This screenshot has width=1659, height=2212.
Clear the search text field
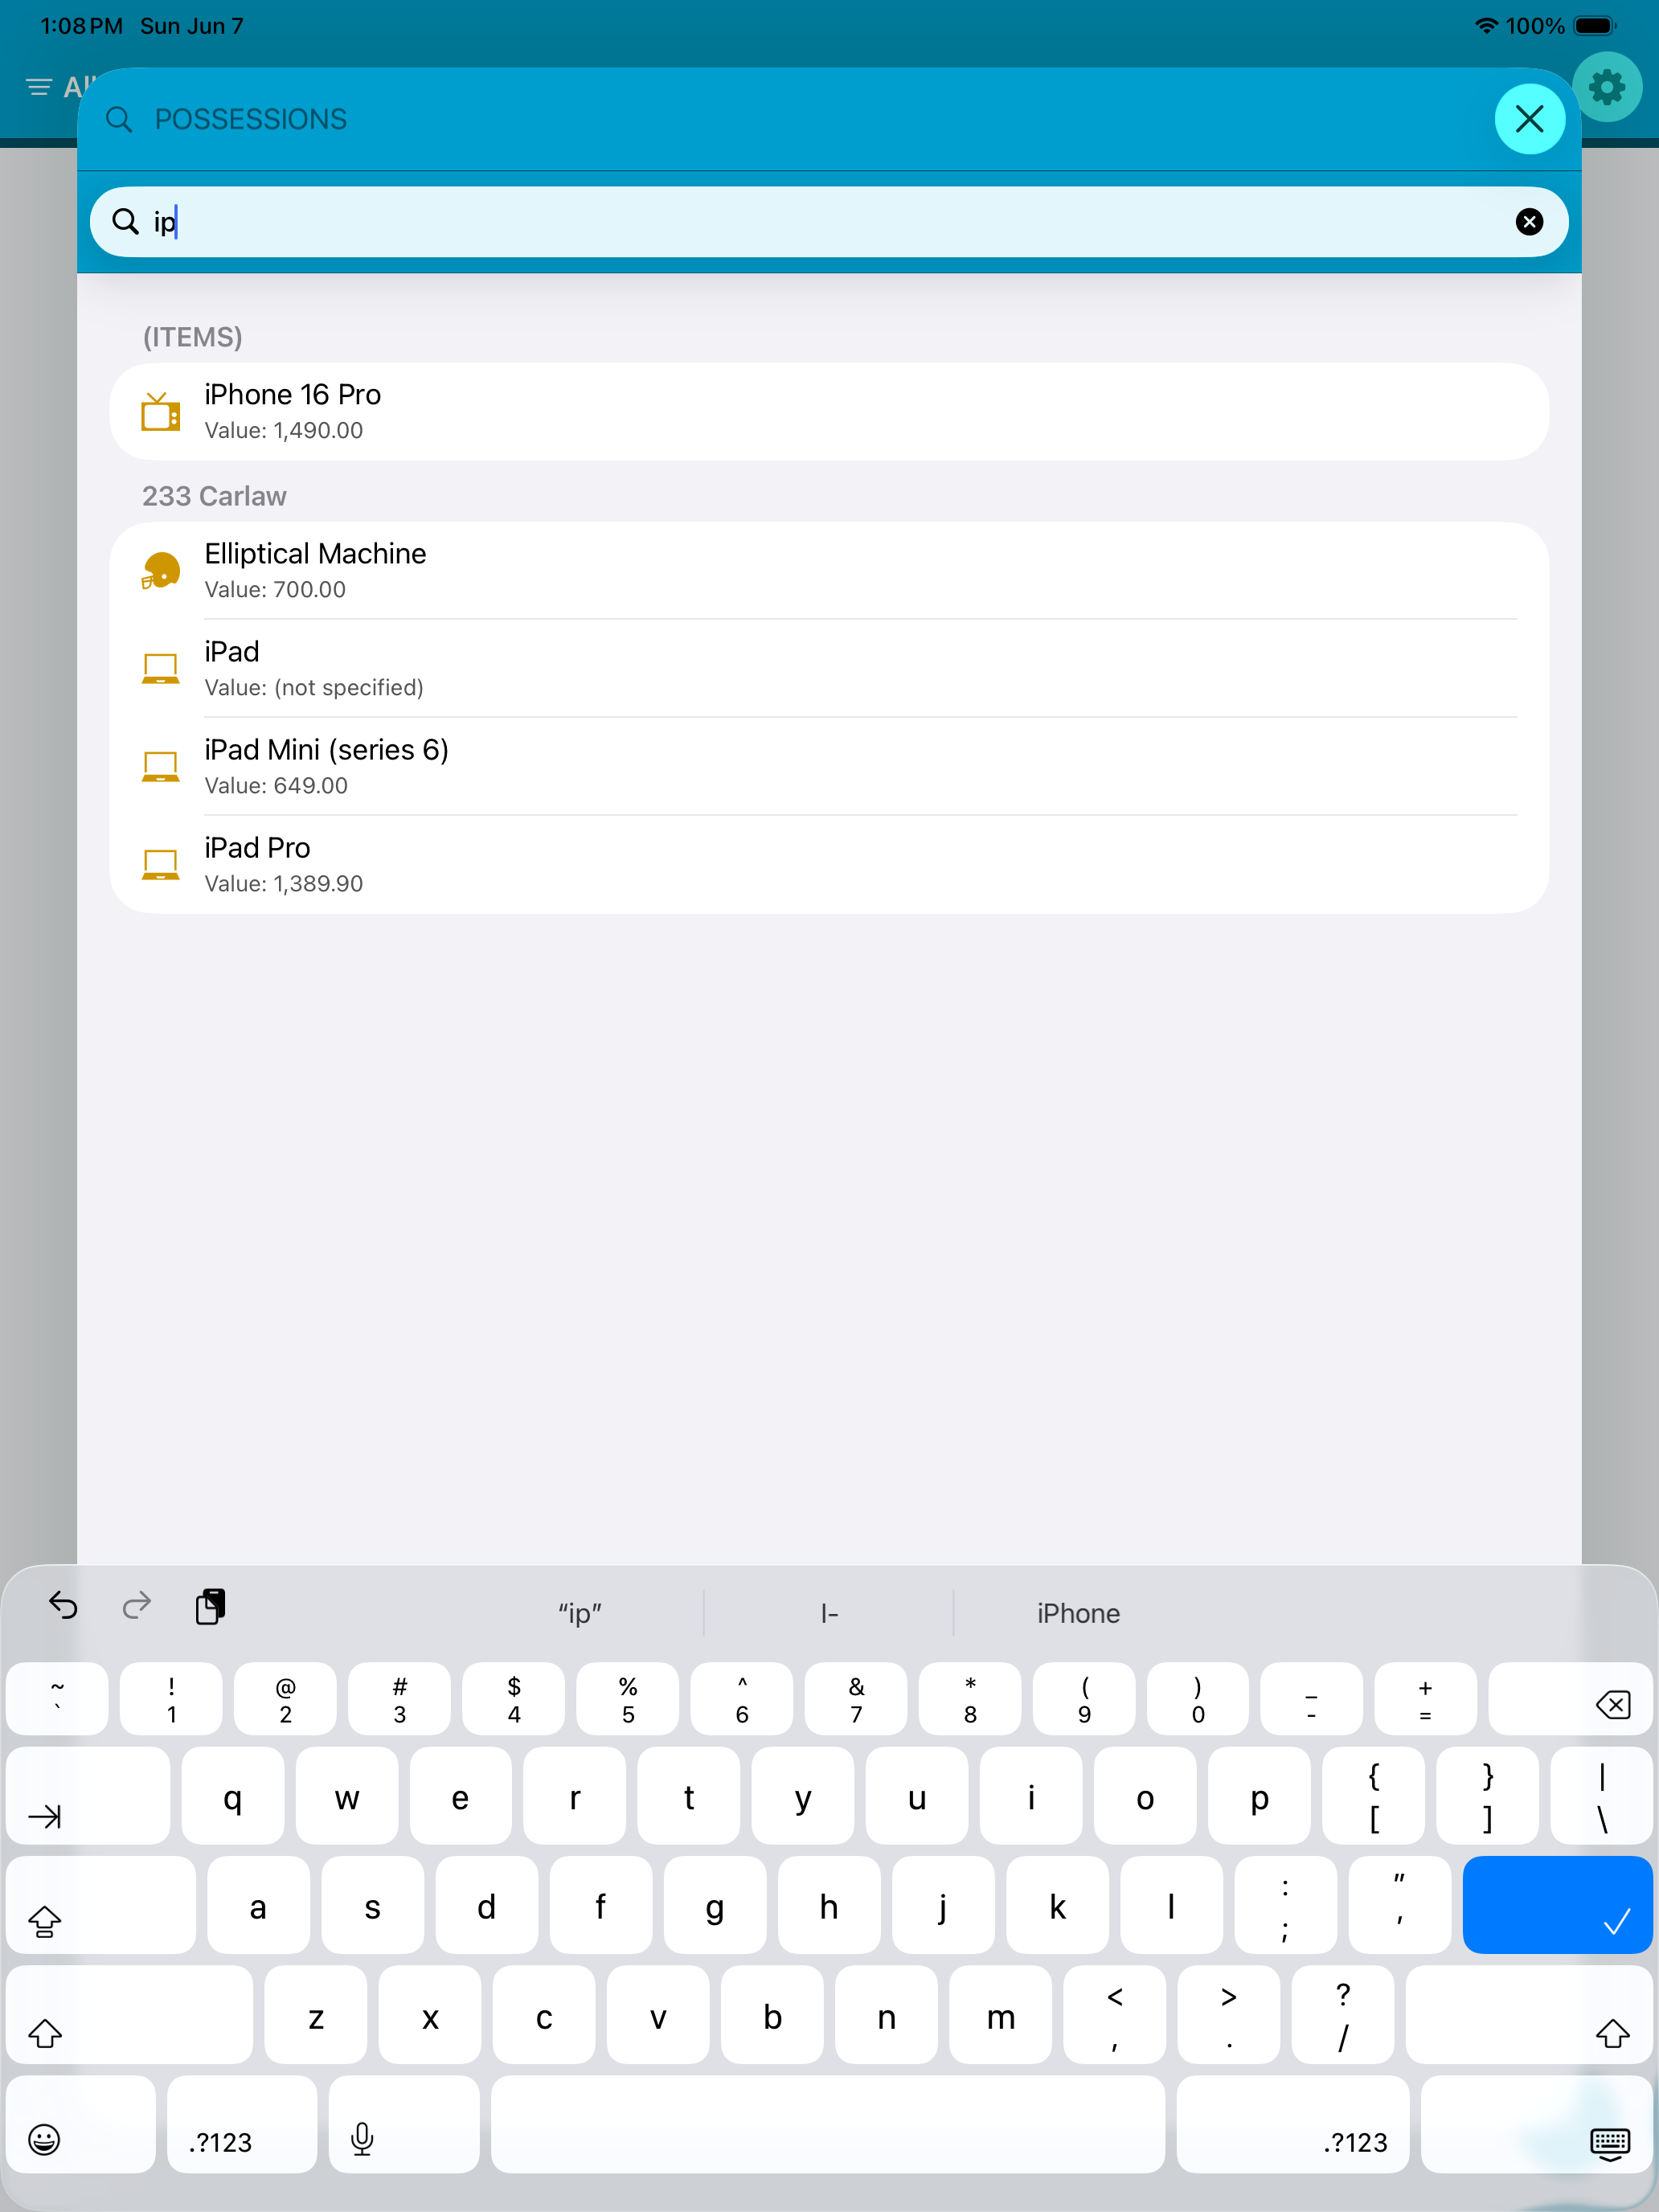[x=1529, y=221]
